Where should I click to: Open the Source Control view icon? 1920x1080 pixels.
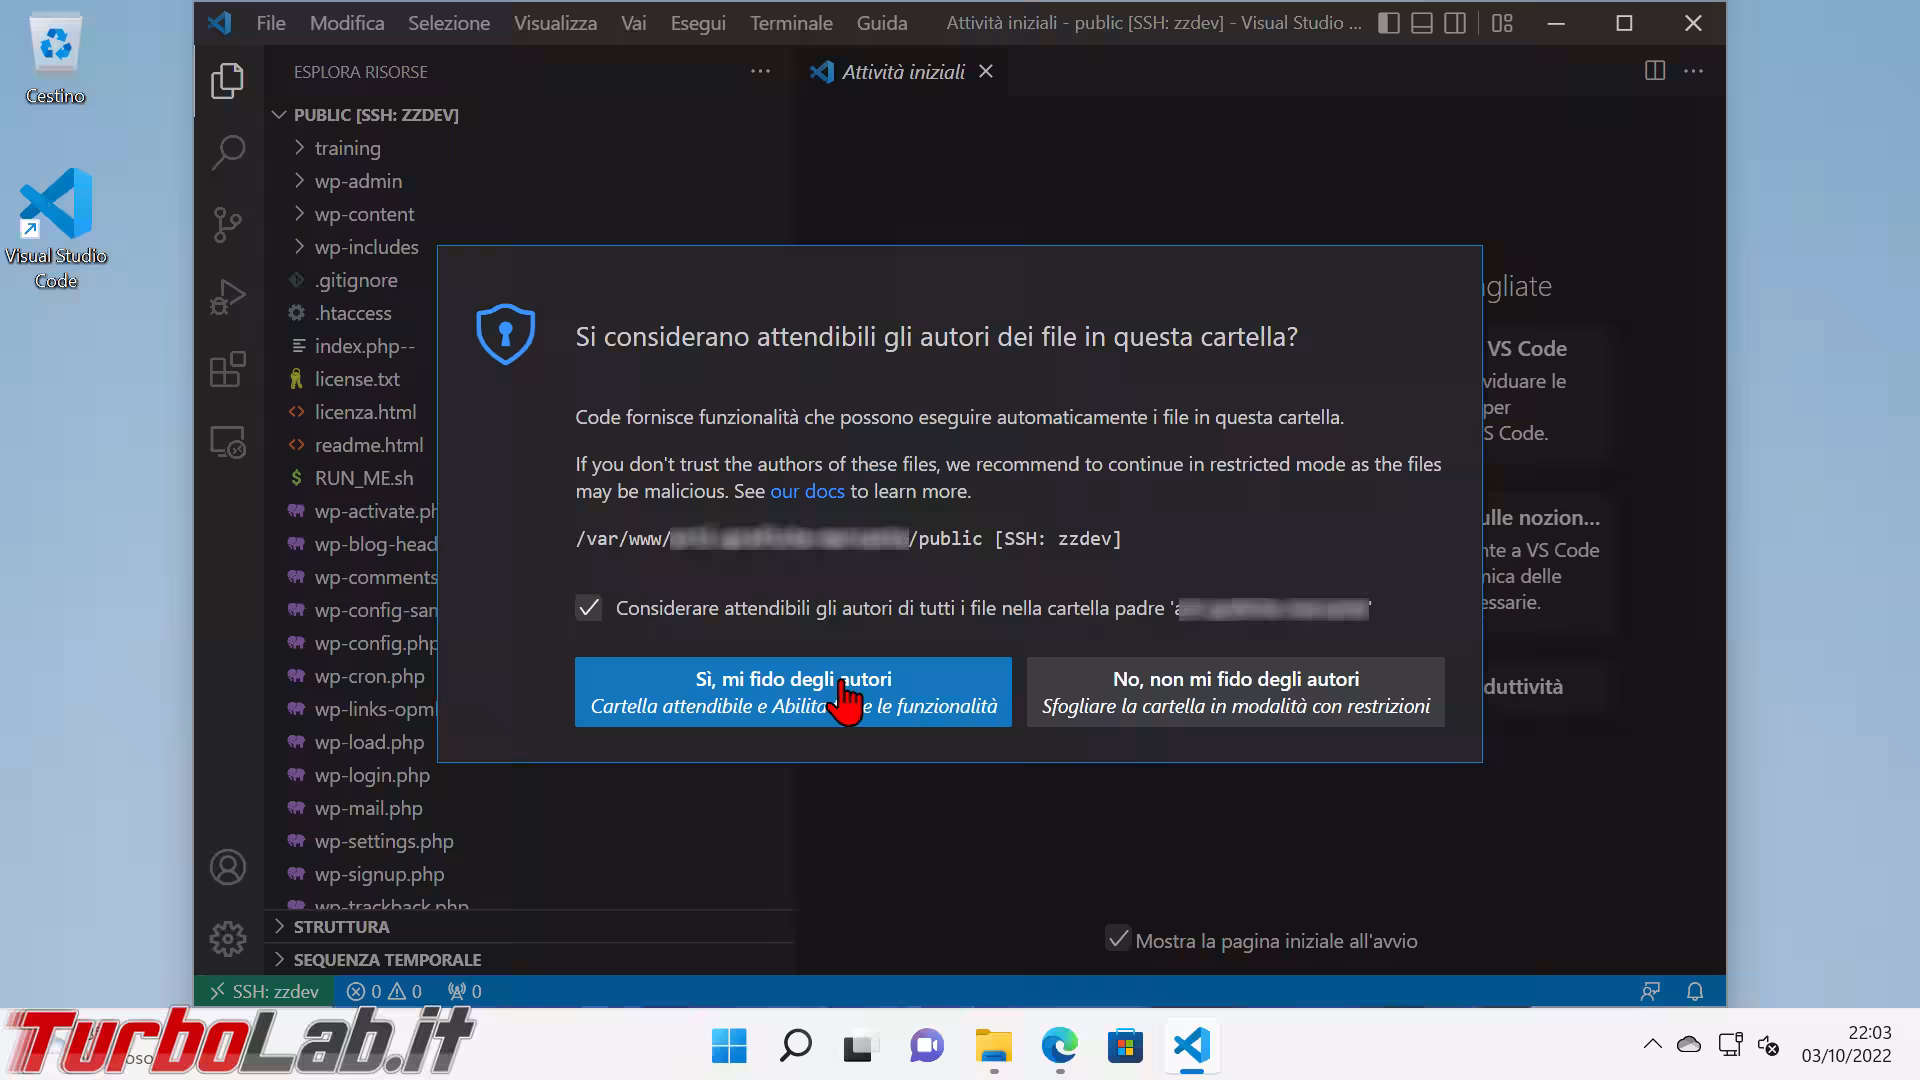pyautogui.click(x=228, y=224)
